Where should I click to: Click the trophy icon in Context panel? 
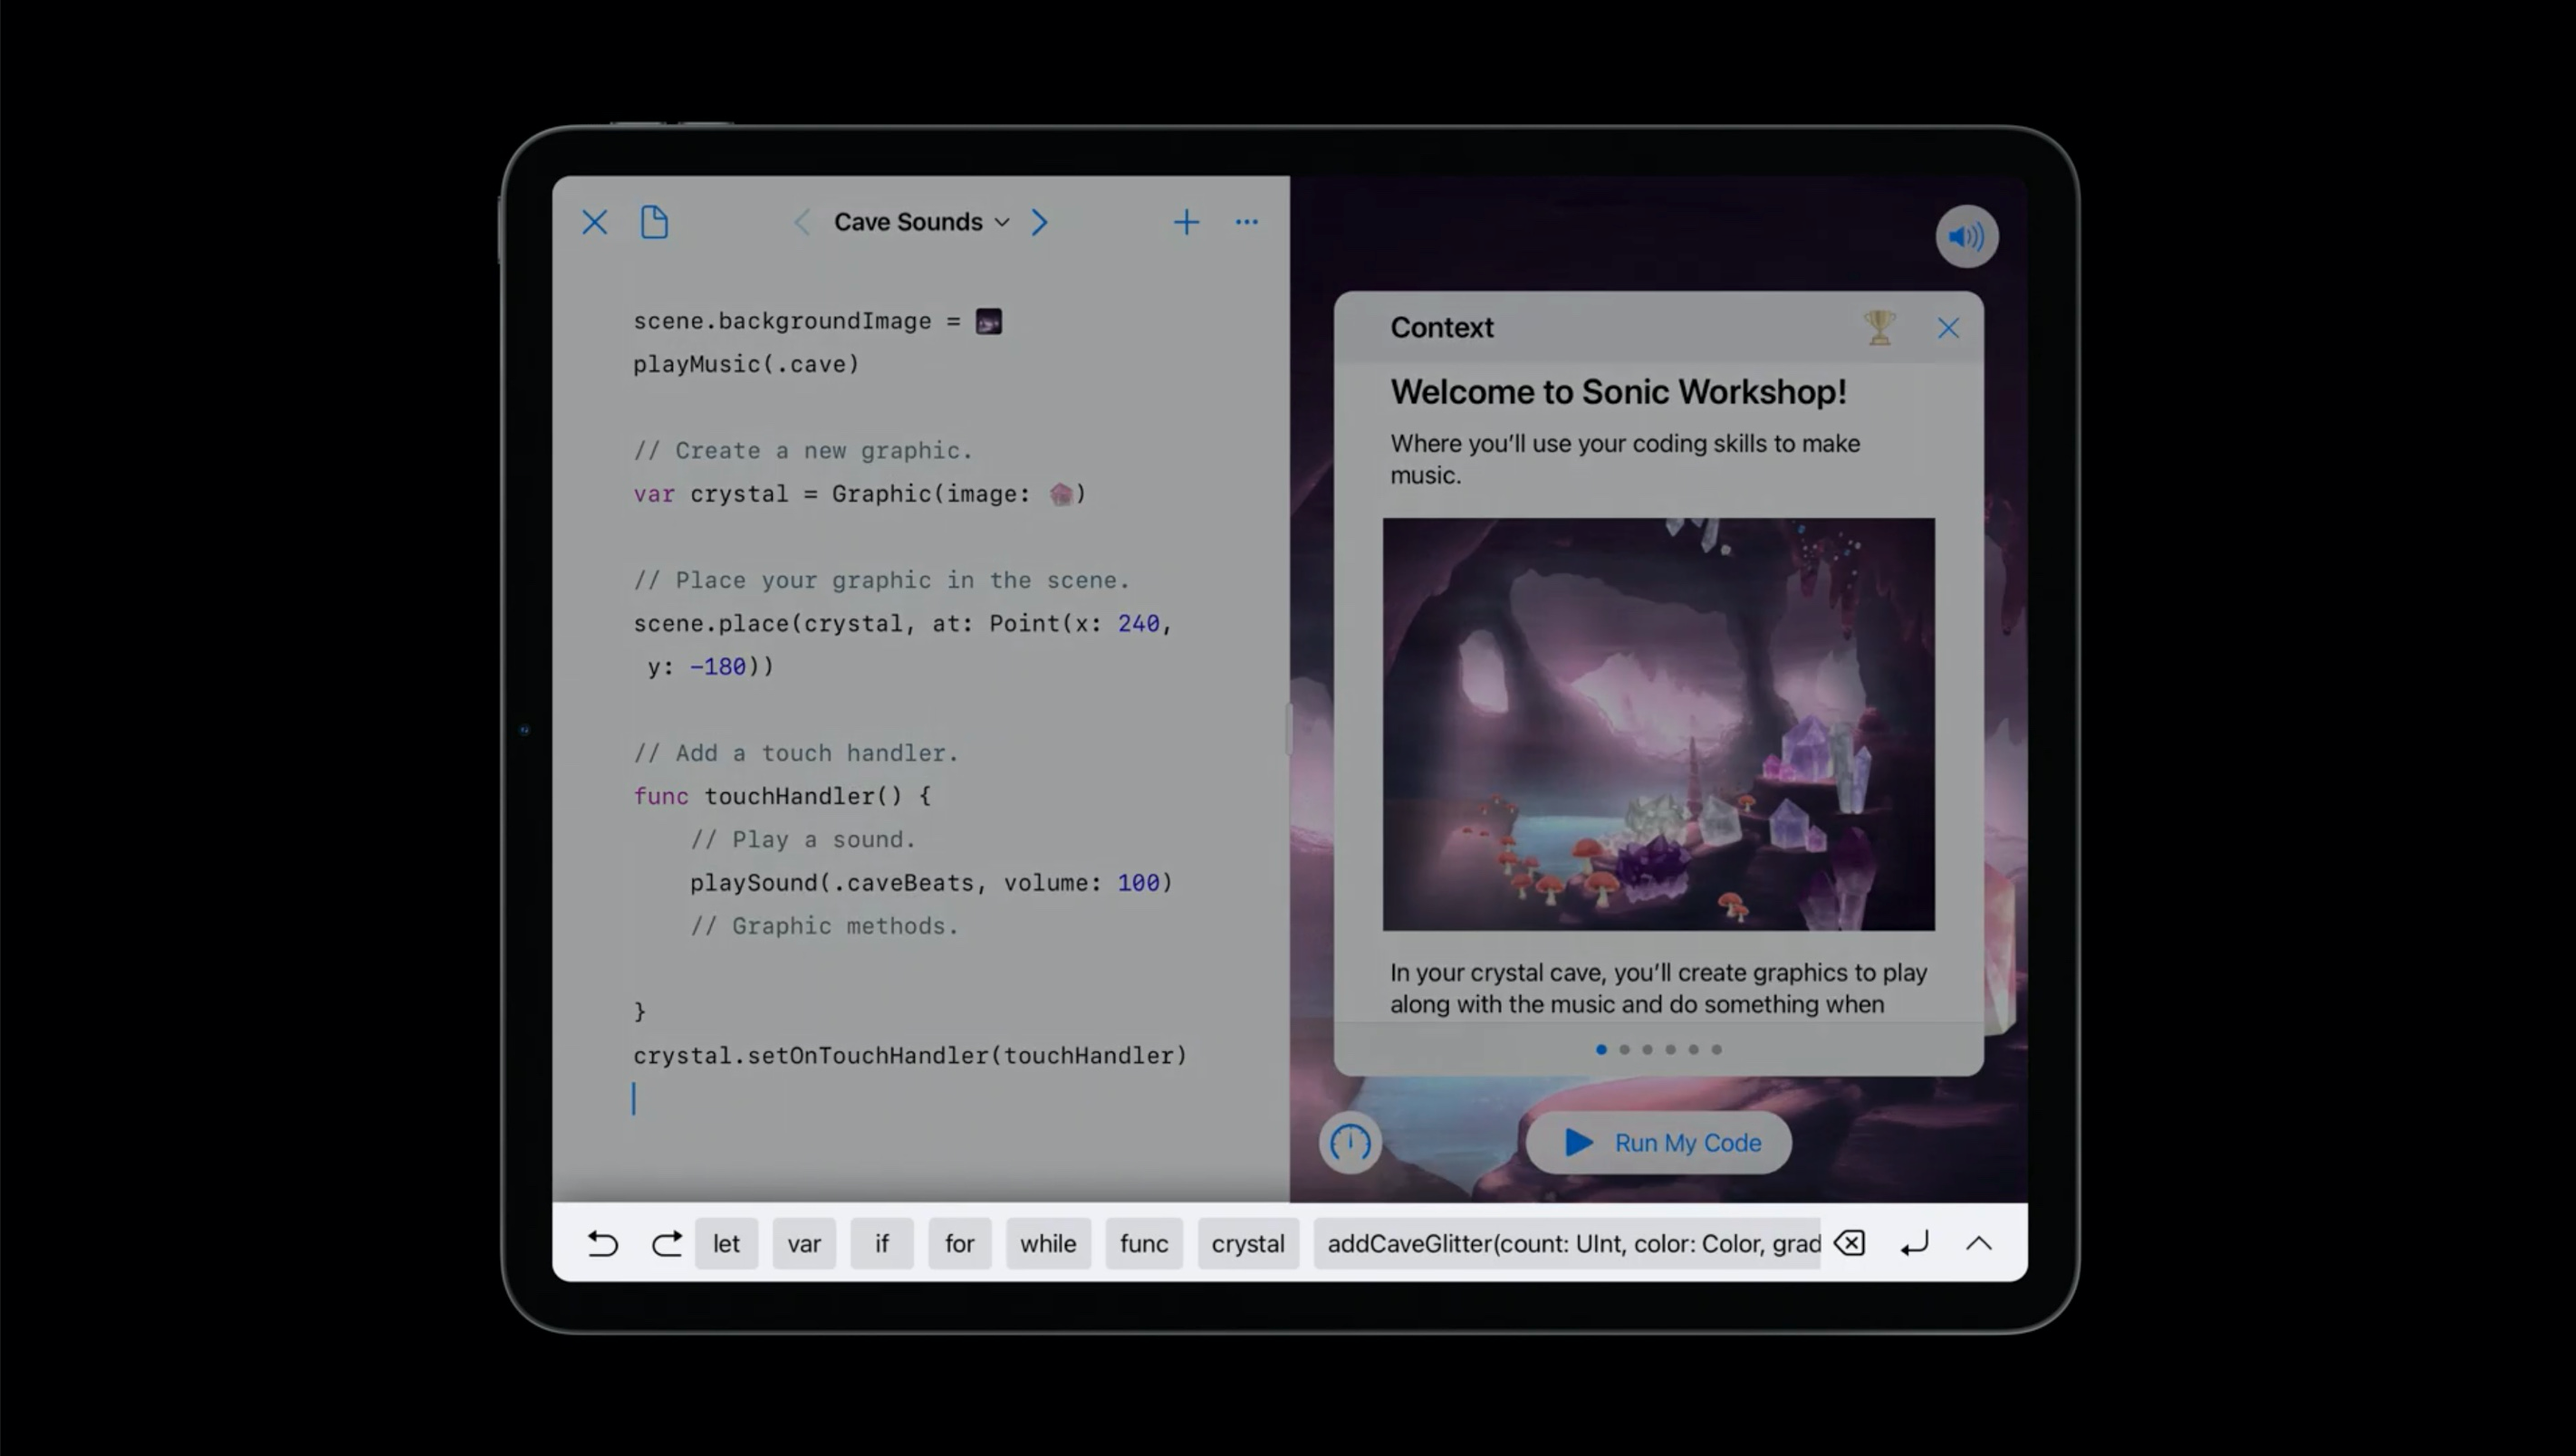1879,328
